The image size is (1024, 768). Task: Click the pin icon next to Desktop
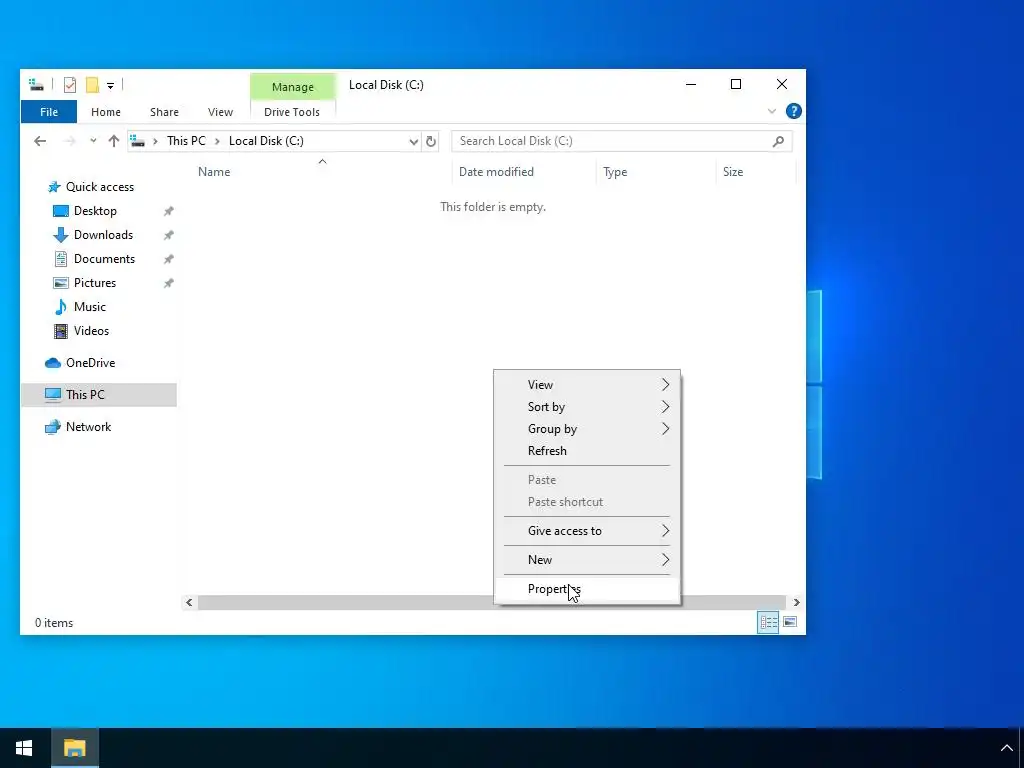coord(168,211)
